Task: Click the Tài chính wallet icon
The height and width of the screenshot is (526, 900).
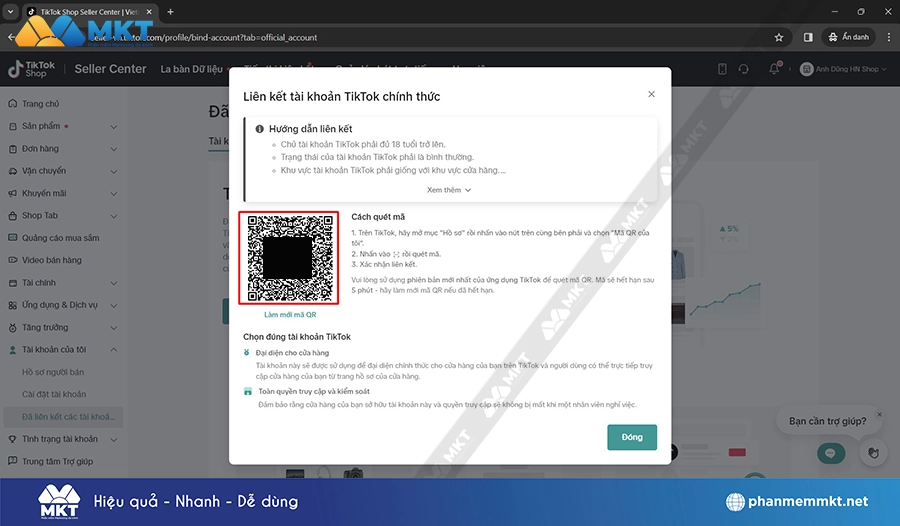Action: tap(13, 283)
